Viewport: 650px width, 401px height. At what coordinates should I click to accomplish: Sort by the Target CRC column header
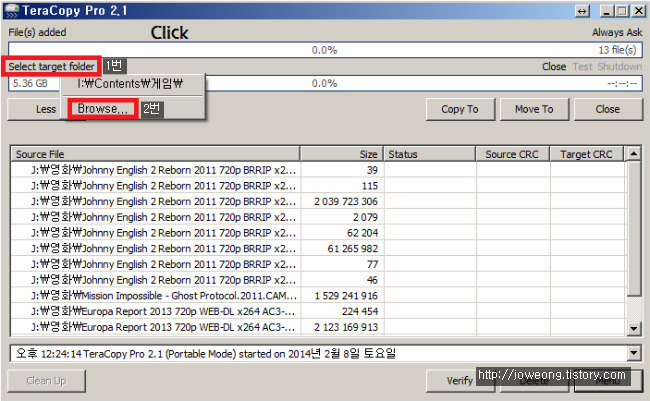pos(587,154)
